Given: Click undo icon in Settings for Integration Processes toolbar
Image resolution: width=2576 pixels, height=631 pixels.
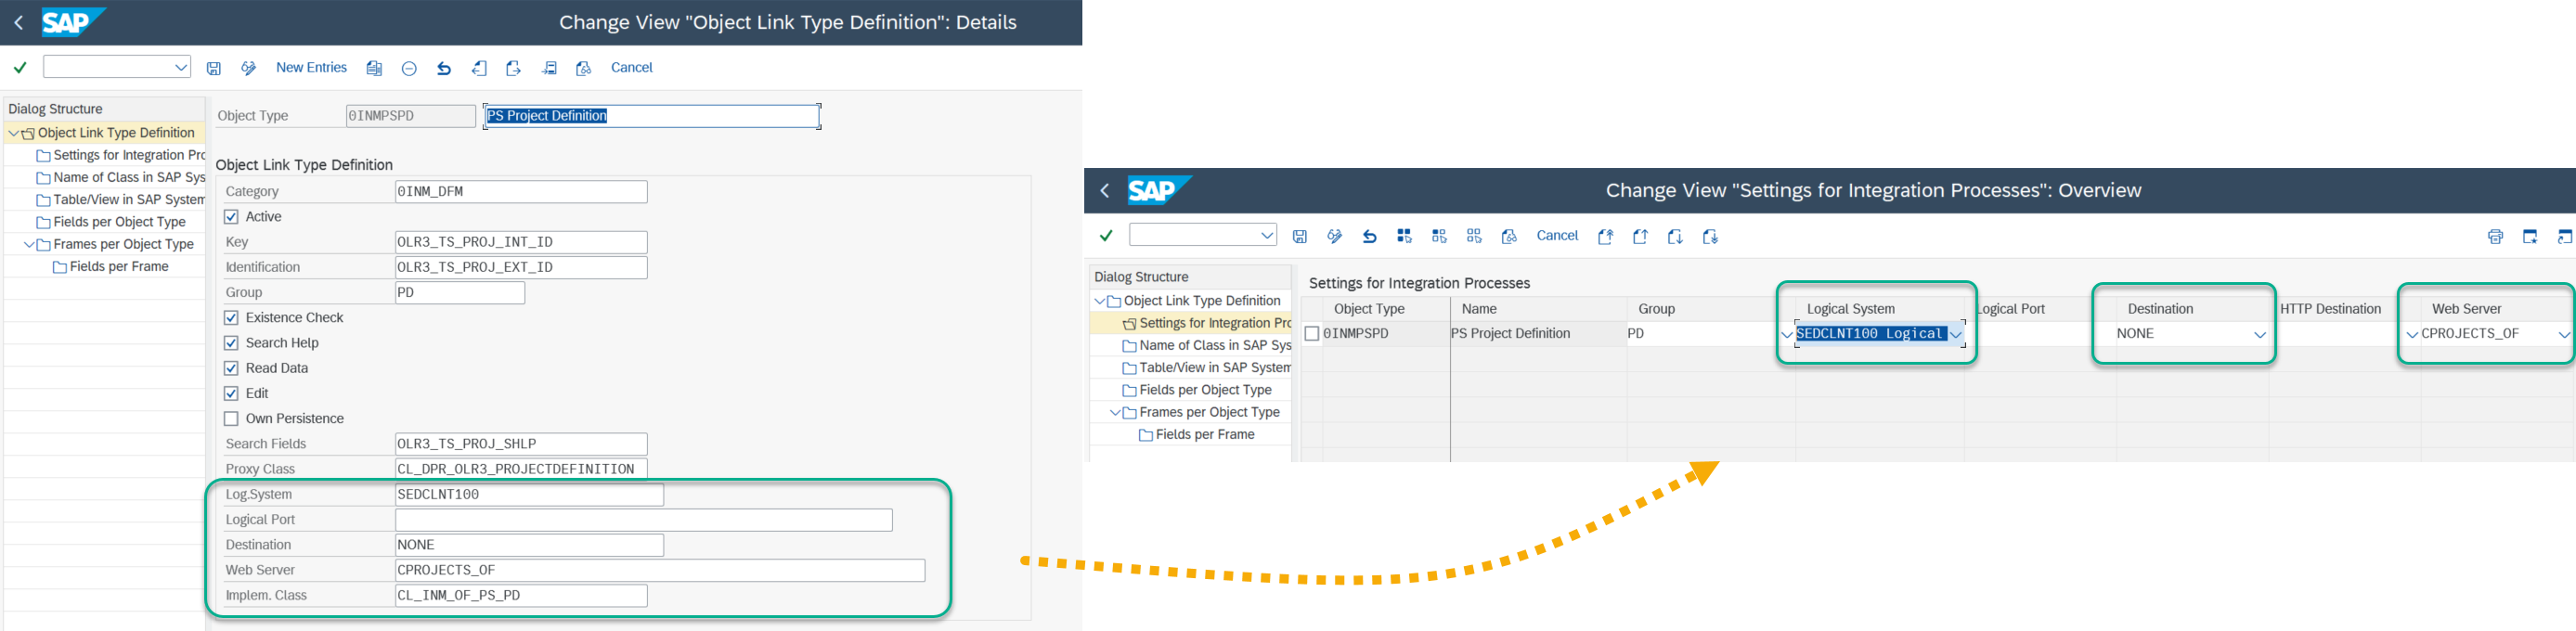Looking at the screenshot, I should tap(1369, 236).
